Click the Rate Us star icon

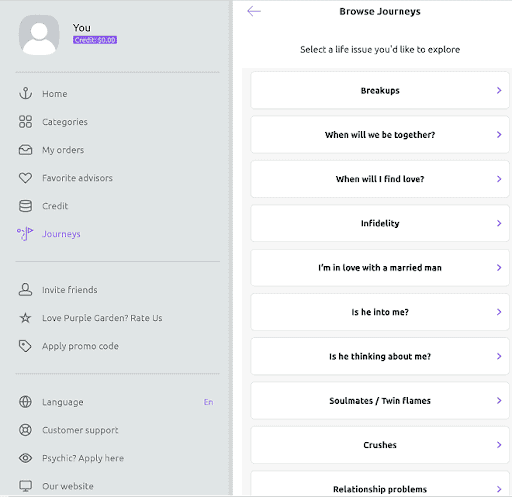pos(25,318)
